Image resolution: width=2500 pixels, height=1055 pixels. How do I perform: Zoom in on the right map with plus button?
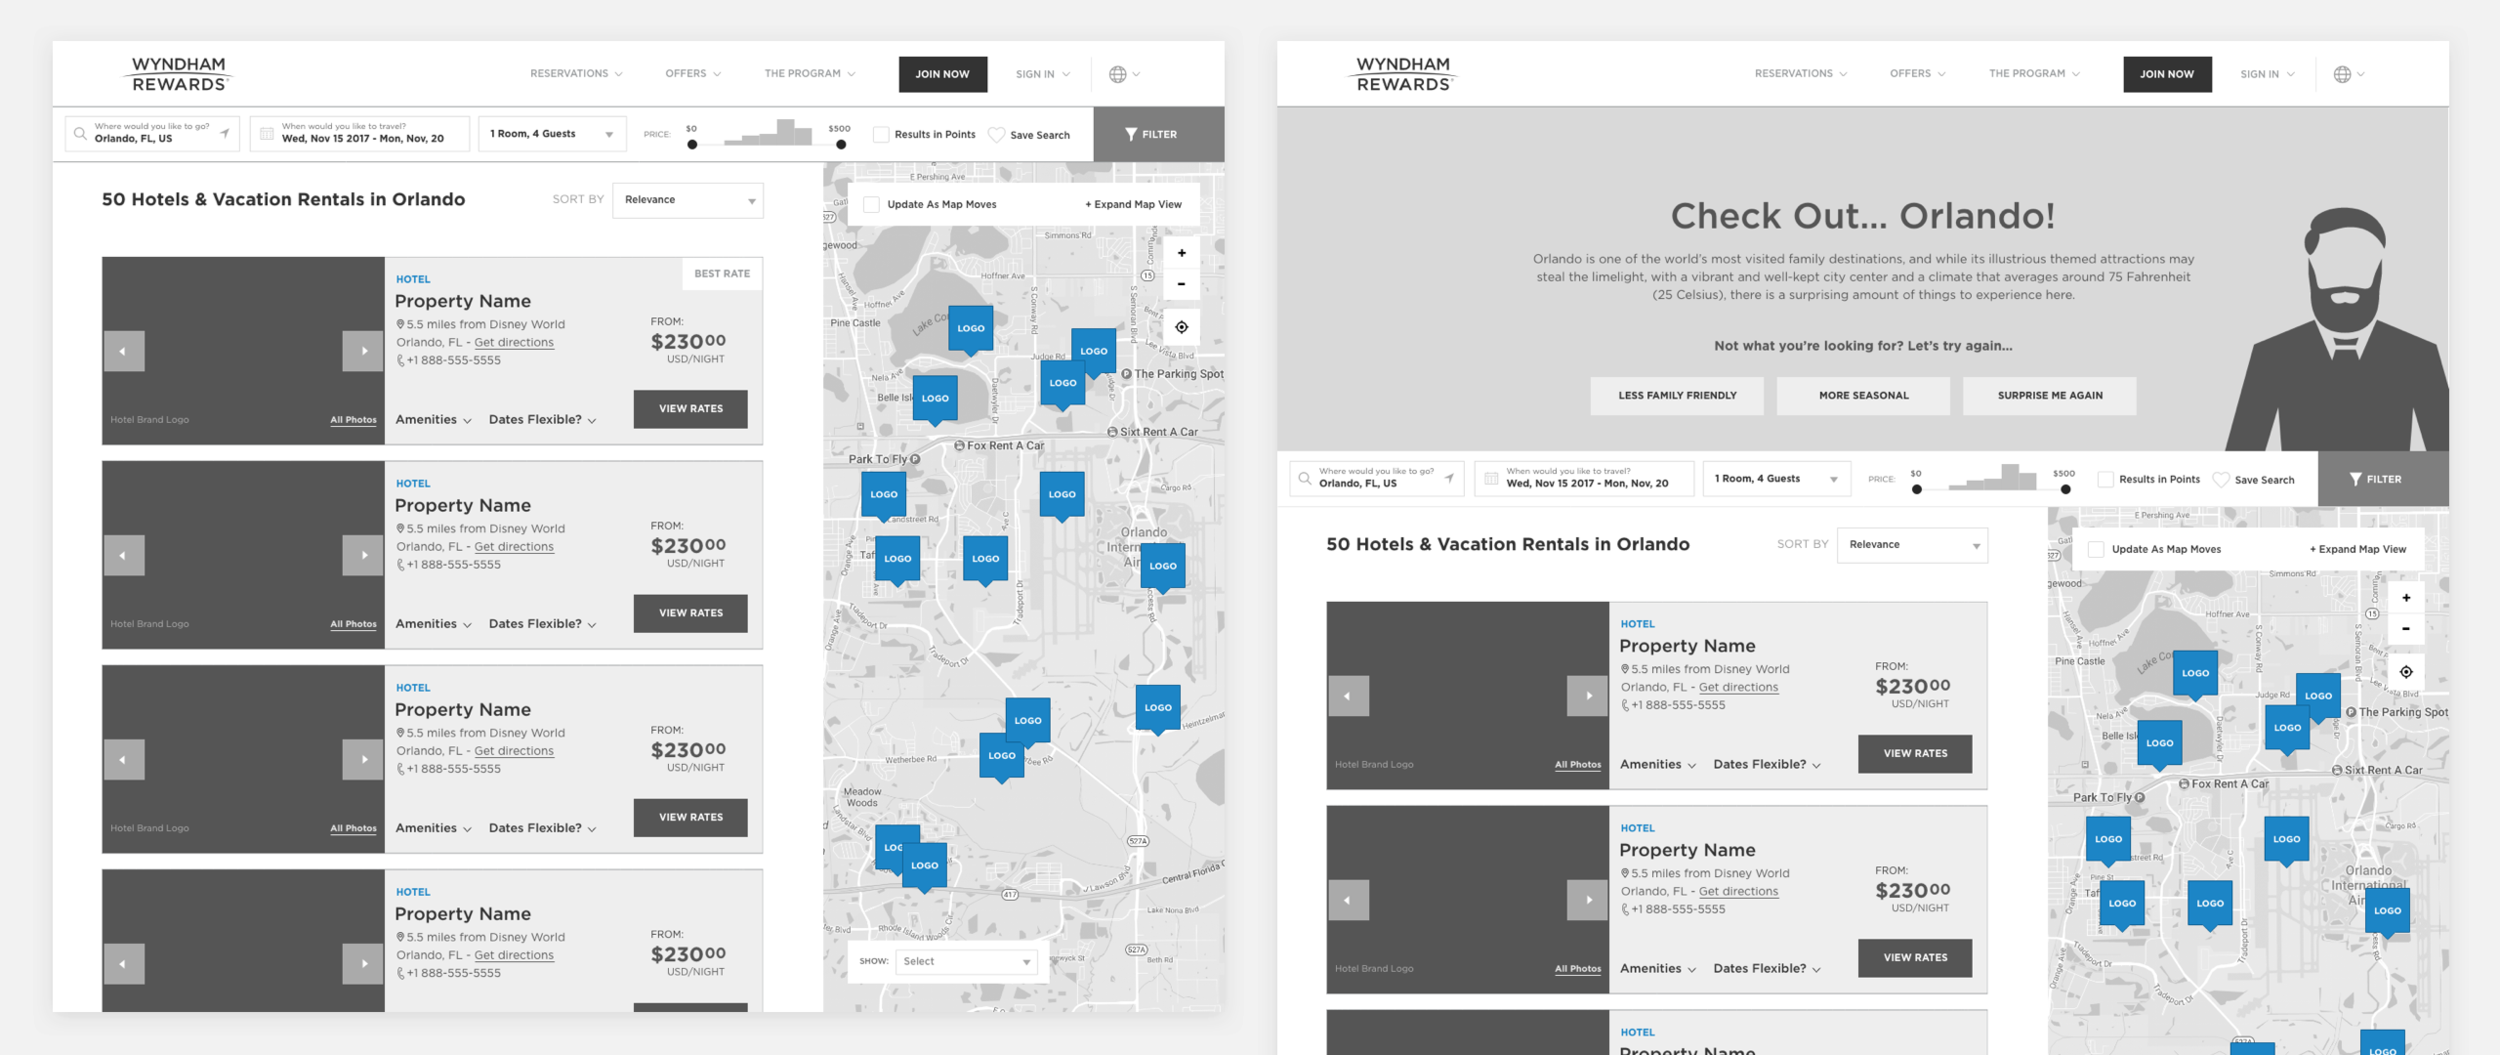(2406, 598)
